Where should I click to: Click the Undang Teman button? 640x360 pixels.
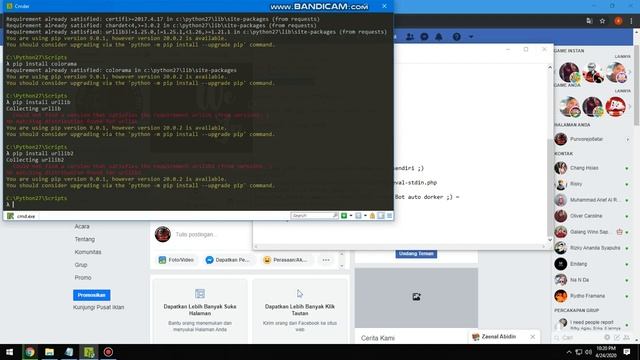click(416, 254)
